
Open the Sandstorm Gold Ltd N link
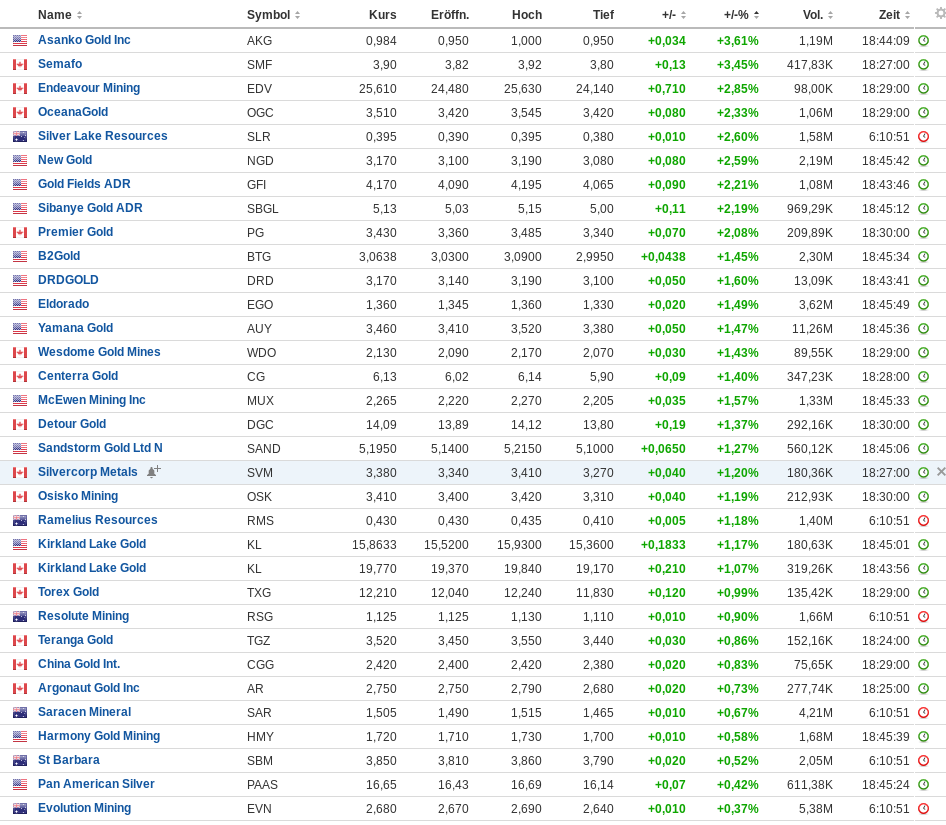[x=100, y=448]
